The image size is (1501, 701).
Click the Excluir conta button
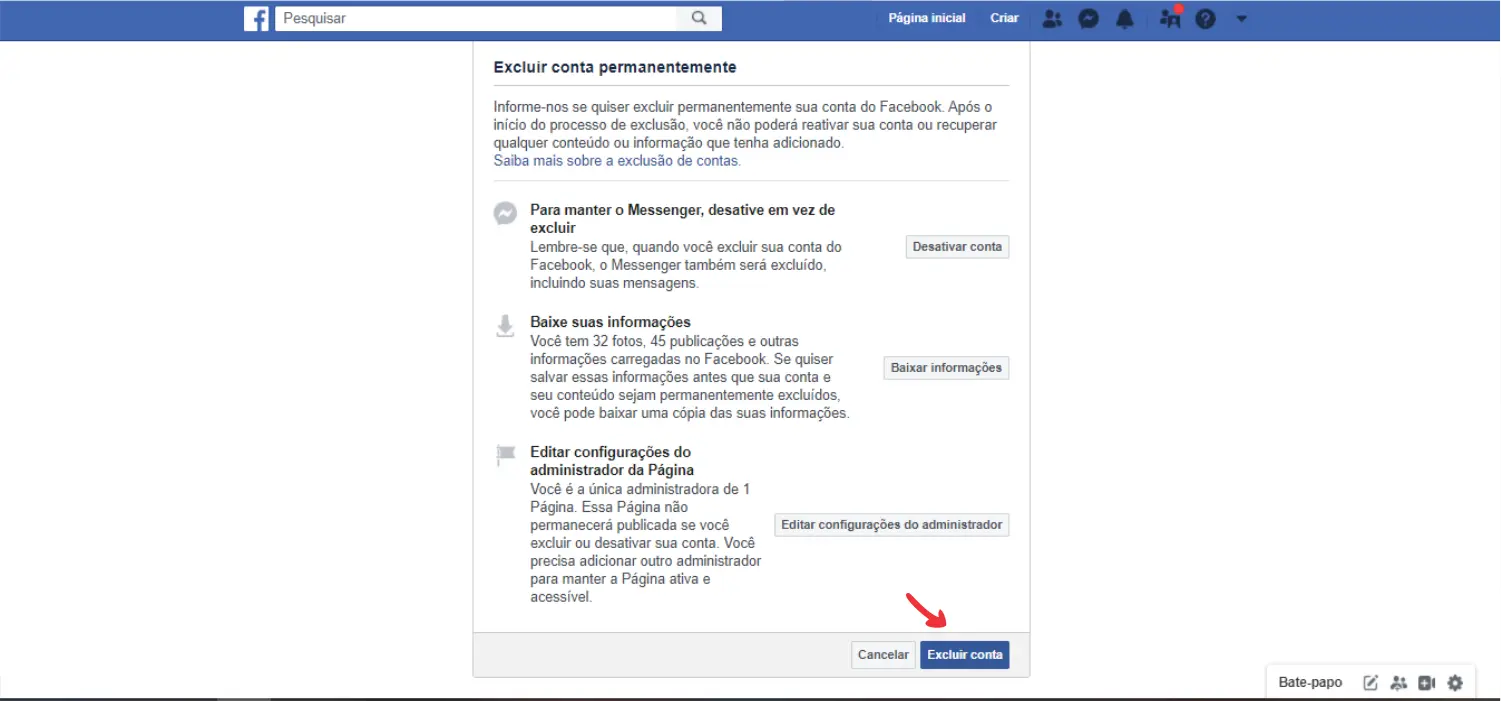click(964, 655)
